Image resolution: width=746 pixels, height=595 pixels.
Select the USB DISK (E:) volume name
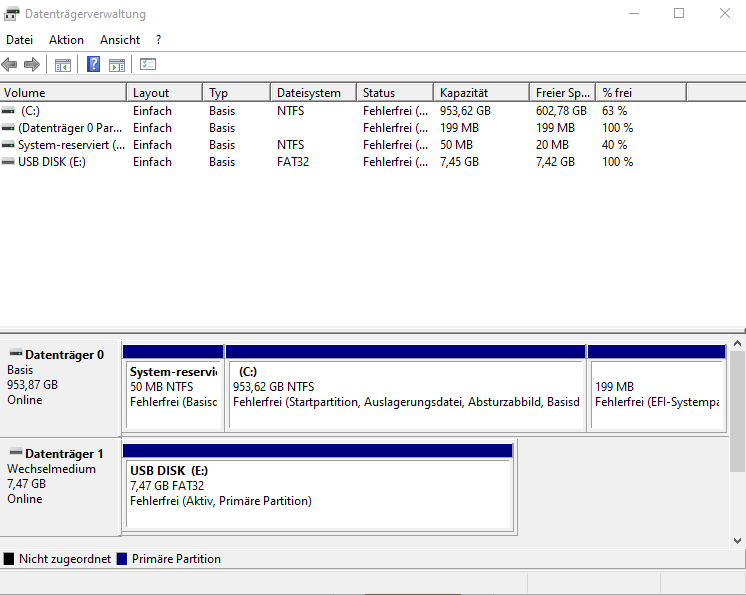click(x=52, y=162)
